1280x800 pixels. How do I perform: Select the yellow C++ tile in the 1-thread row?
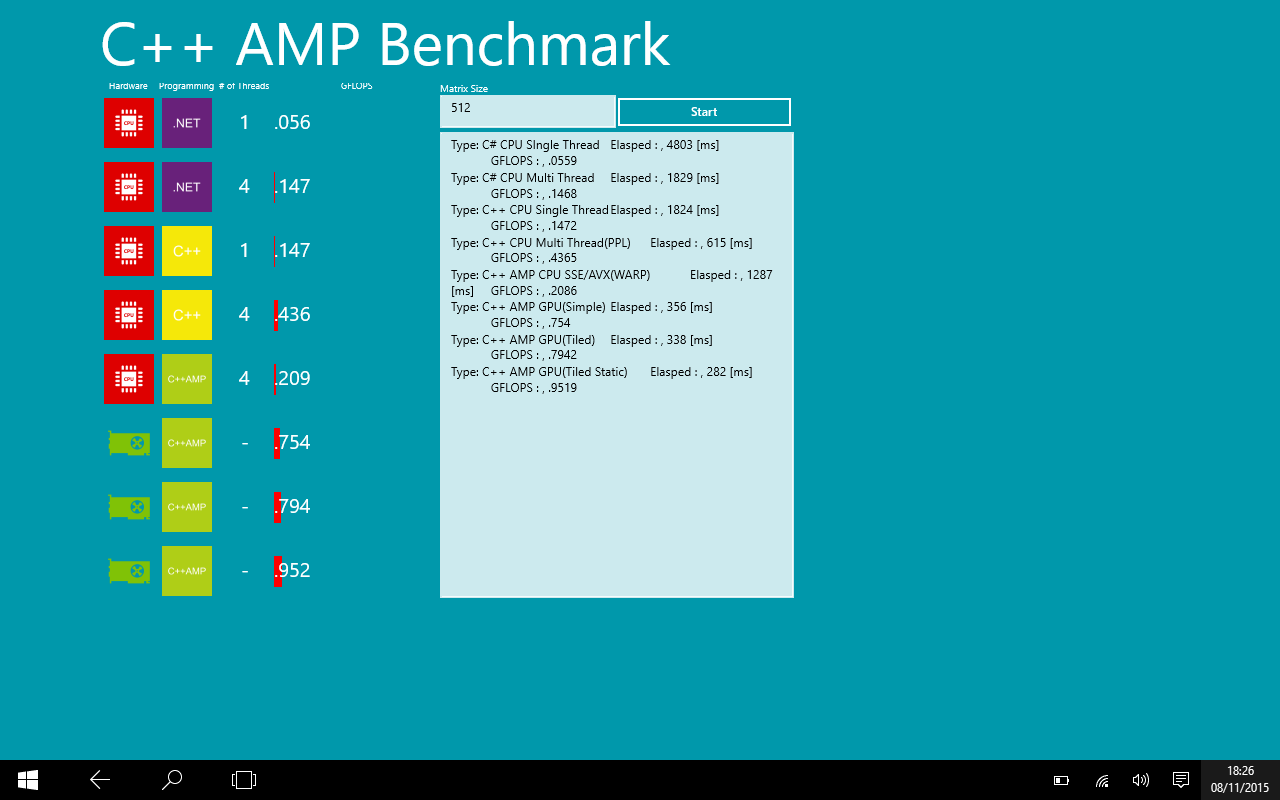pyautogui.click(x=187, y=251)
